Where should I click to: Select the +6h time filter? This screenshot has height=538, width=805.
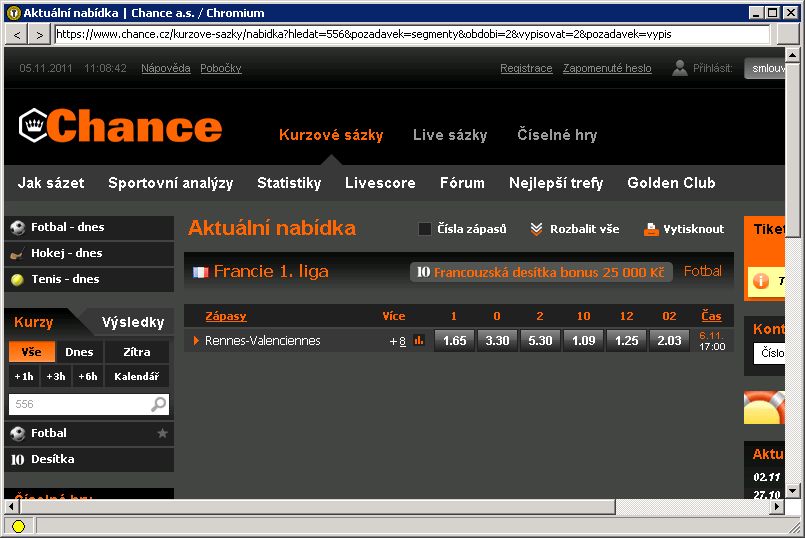click(88, 376)
